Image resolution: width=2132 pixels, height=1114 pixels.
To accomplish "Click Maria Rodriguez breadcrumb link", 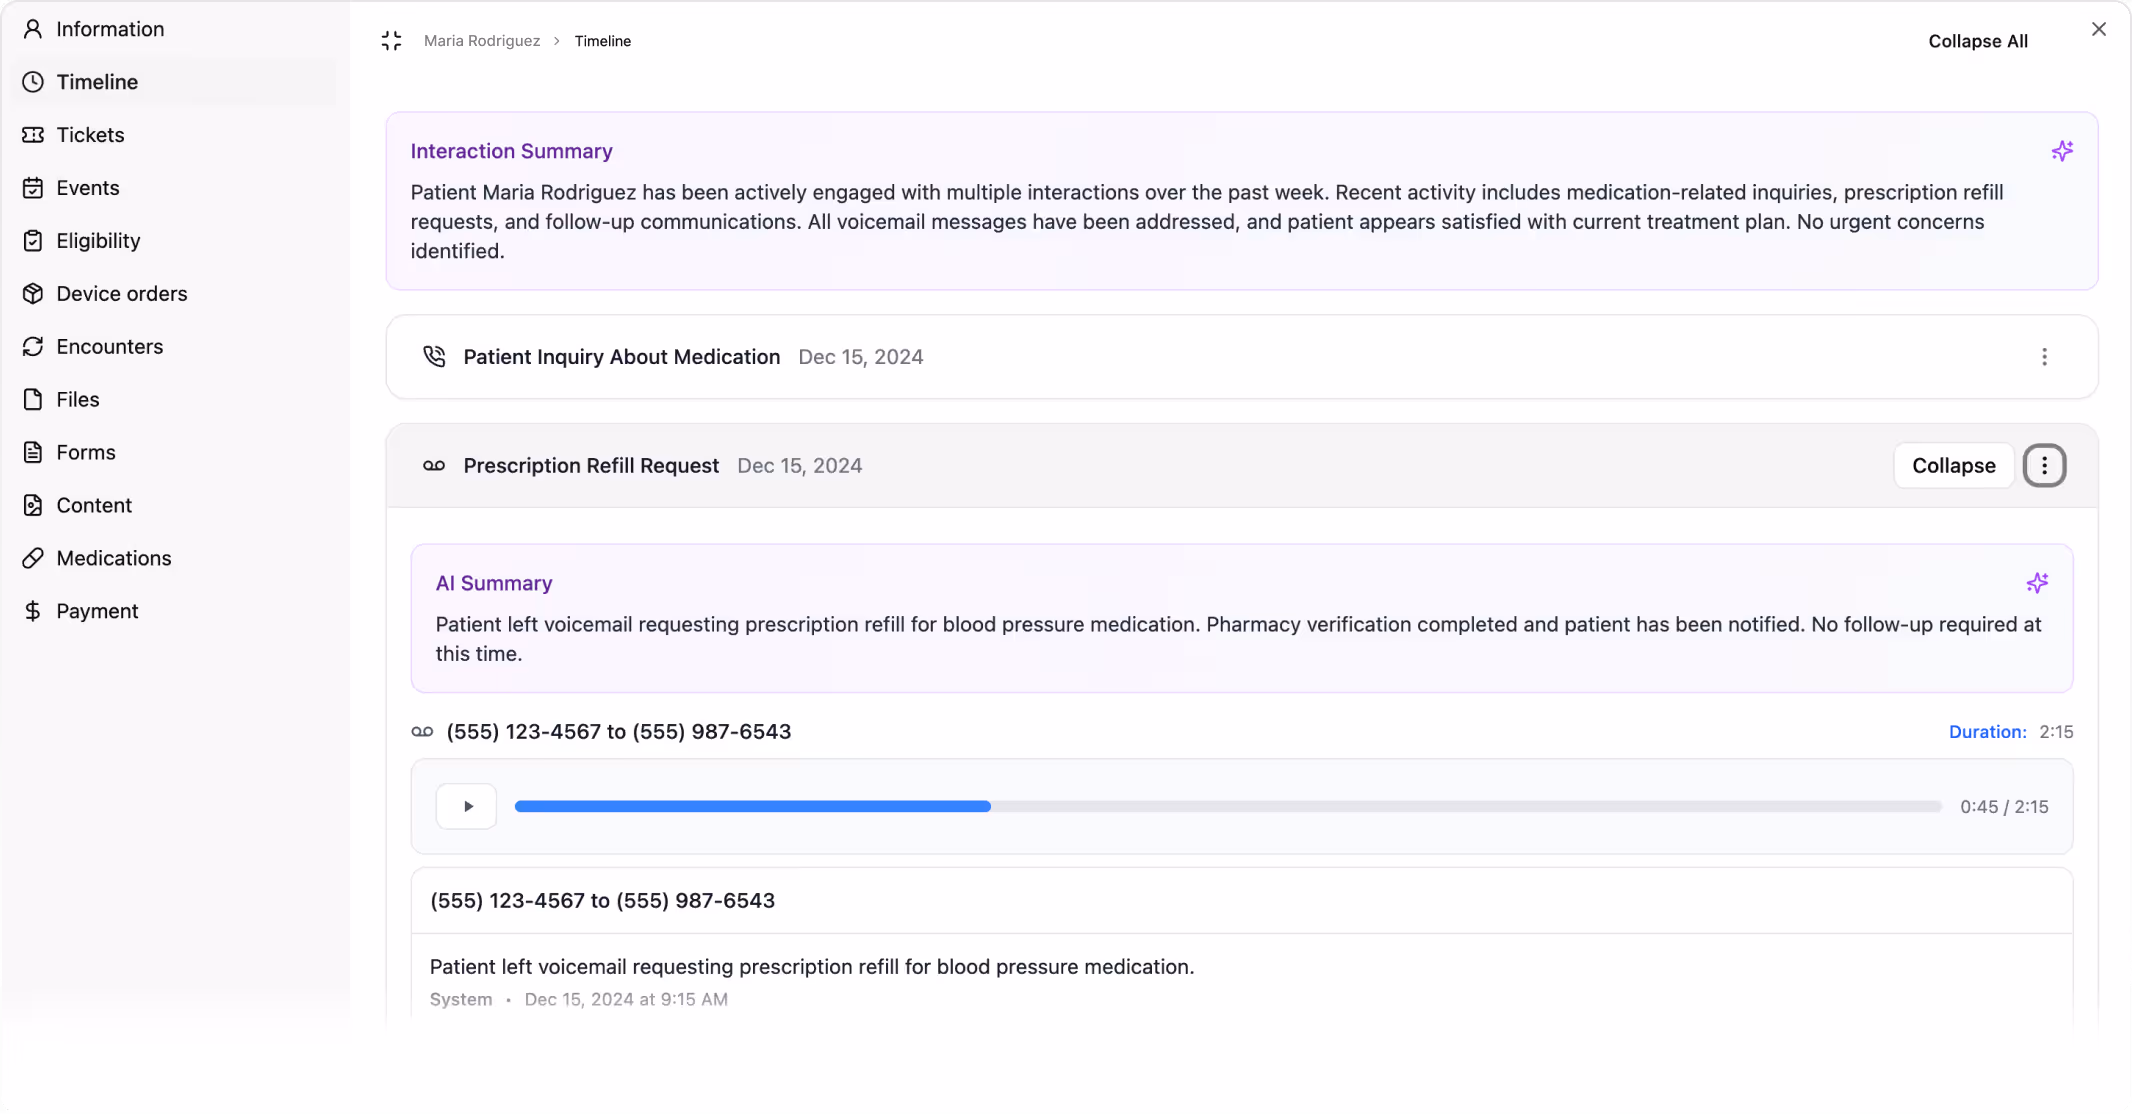I will tap(481, 41).
